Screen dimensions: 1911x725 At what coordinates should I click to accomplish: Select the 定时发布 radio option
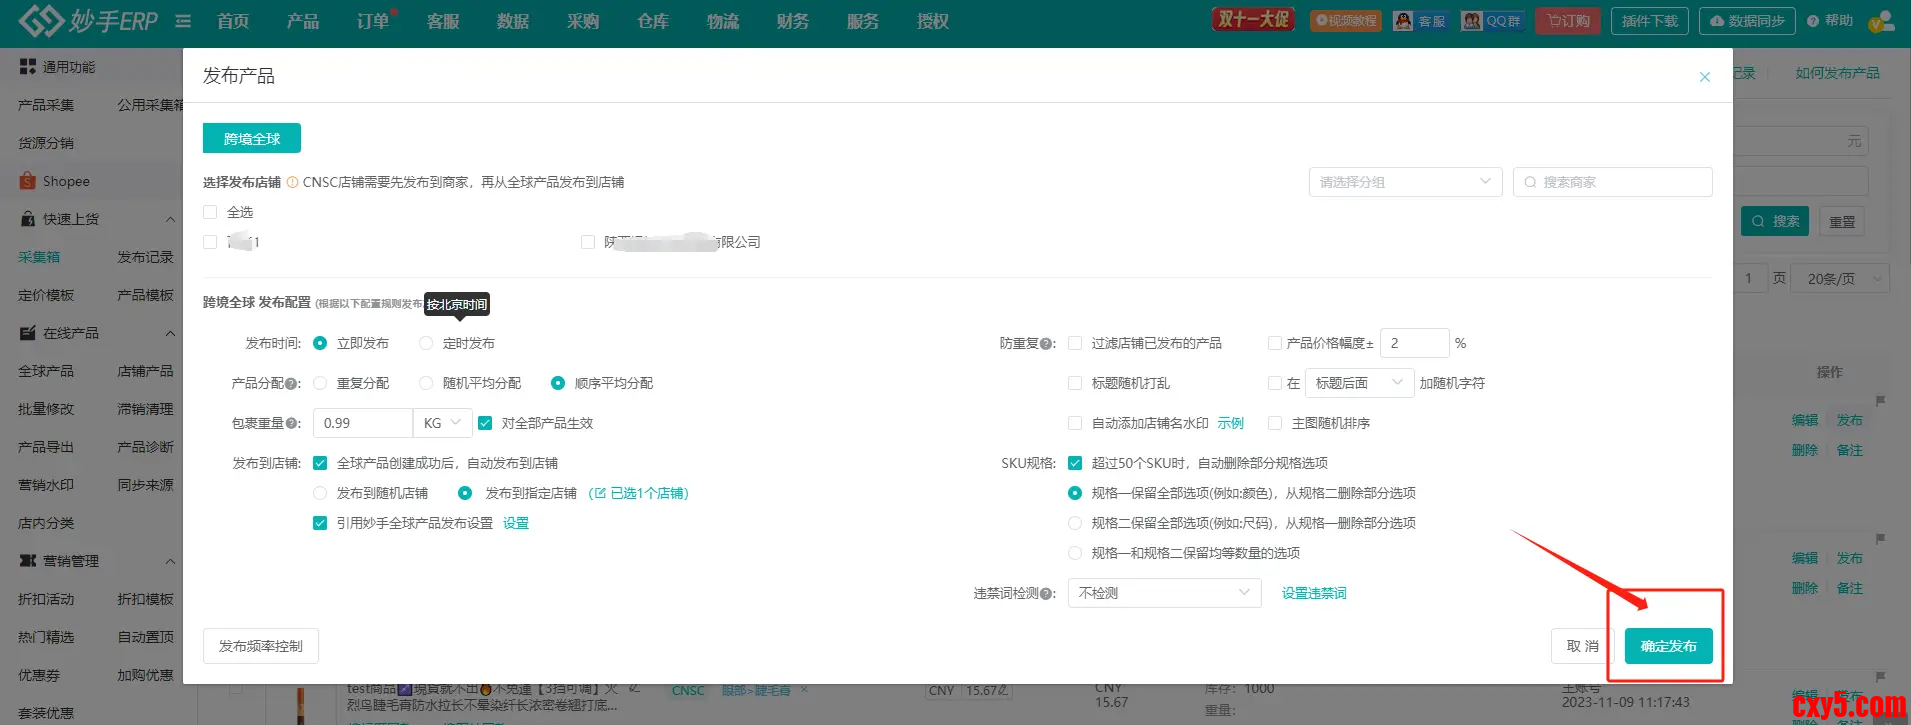(x=426, y=343)
